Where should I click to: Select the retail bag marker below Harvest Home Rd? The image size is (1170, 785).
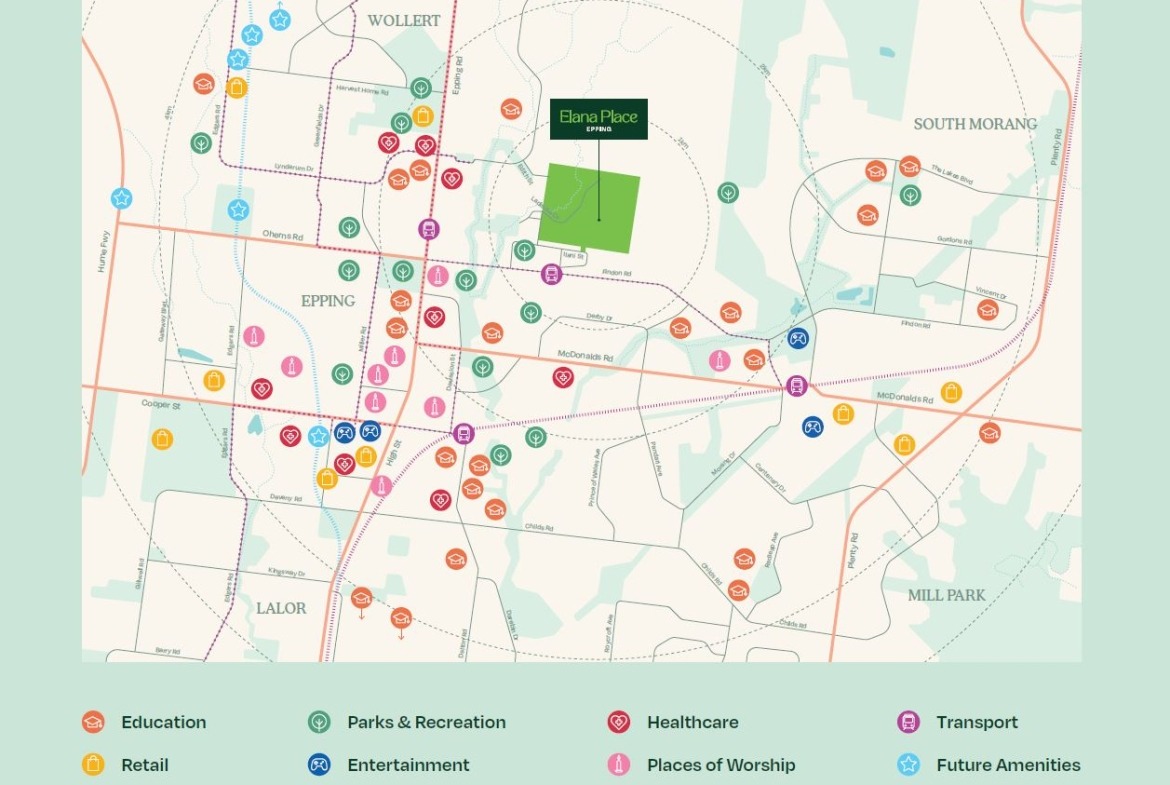click(x=422, y=116)
